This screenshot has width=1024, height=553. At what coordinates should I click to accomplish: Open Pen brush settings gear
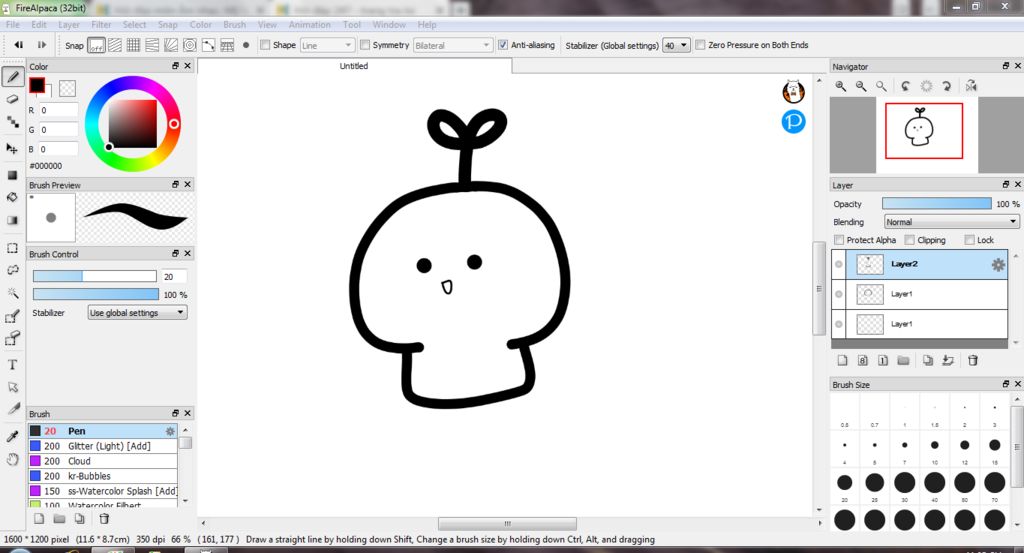pos(170,432)
